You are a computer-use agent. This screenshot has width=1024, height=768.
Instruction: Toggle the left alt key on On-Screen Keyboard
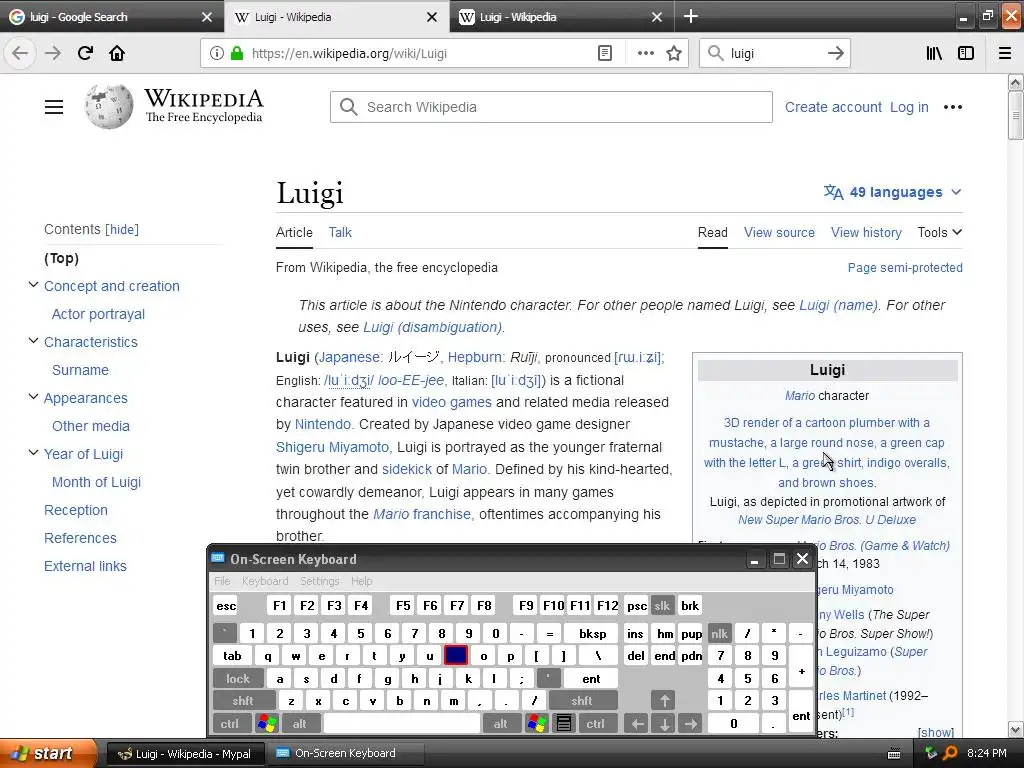tap(300, 724)
